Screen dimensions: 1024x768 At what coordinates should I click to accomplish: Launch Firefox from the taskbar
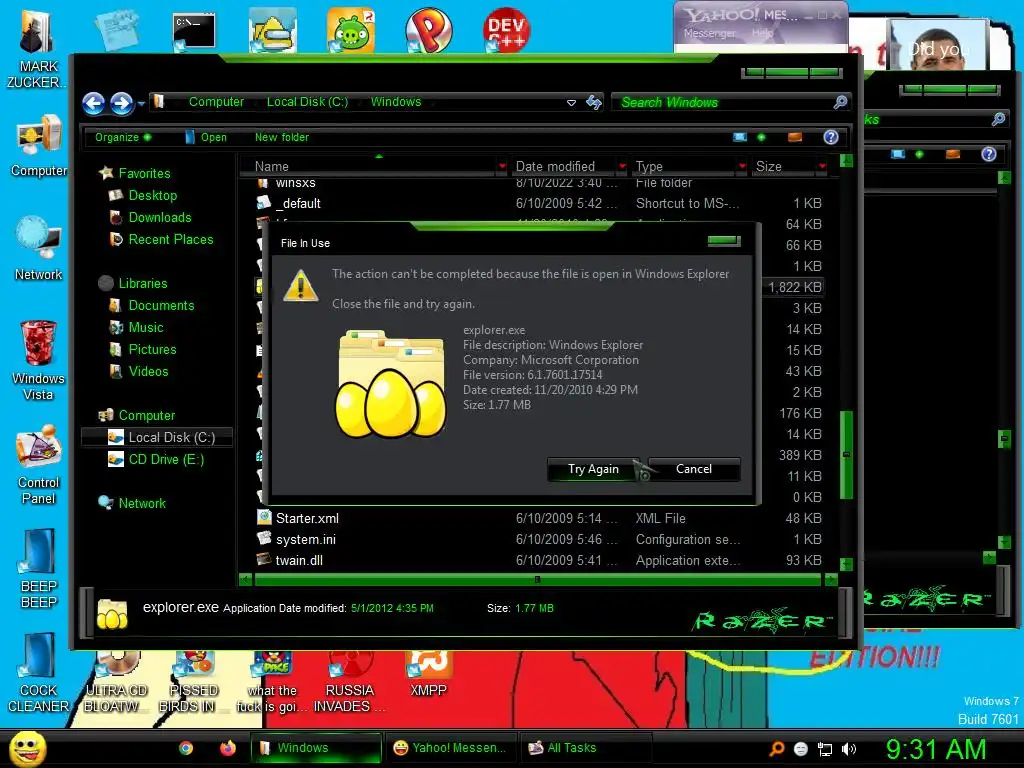pos(227,748)
